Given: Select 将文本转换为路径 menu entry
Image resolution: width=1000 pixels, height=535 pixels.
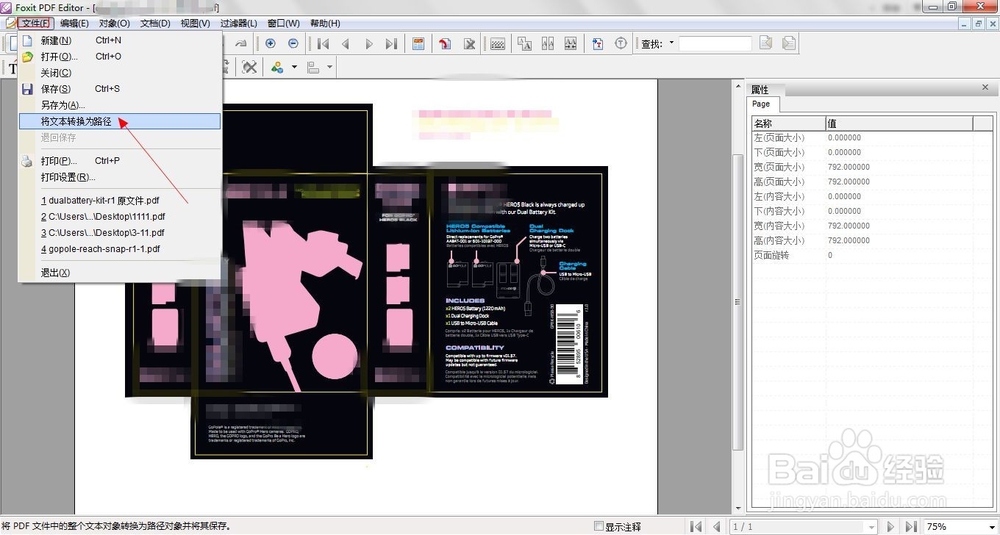Looking at the screenshot, I should click(x=120, y=121).
